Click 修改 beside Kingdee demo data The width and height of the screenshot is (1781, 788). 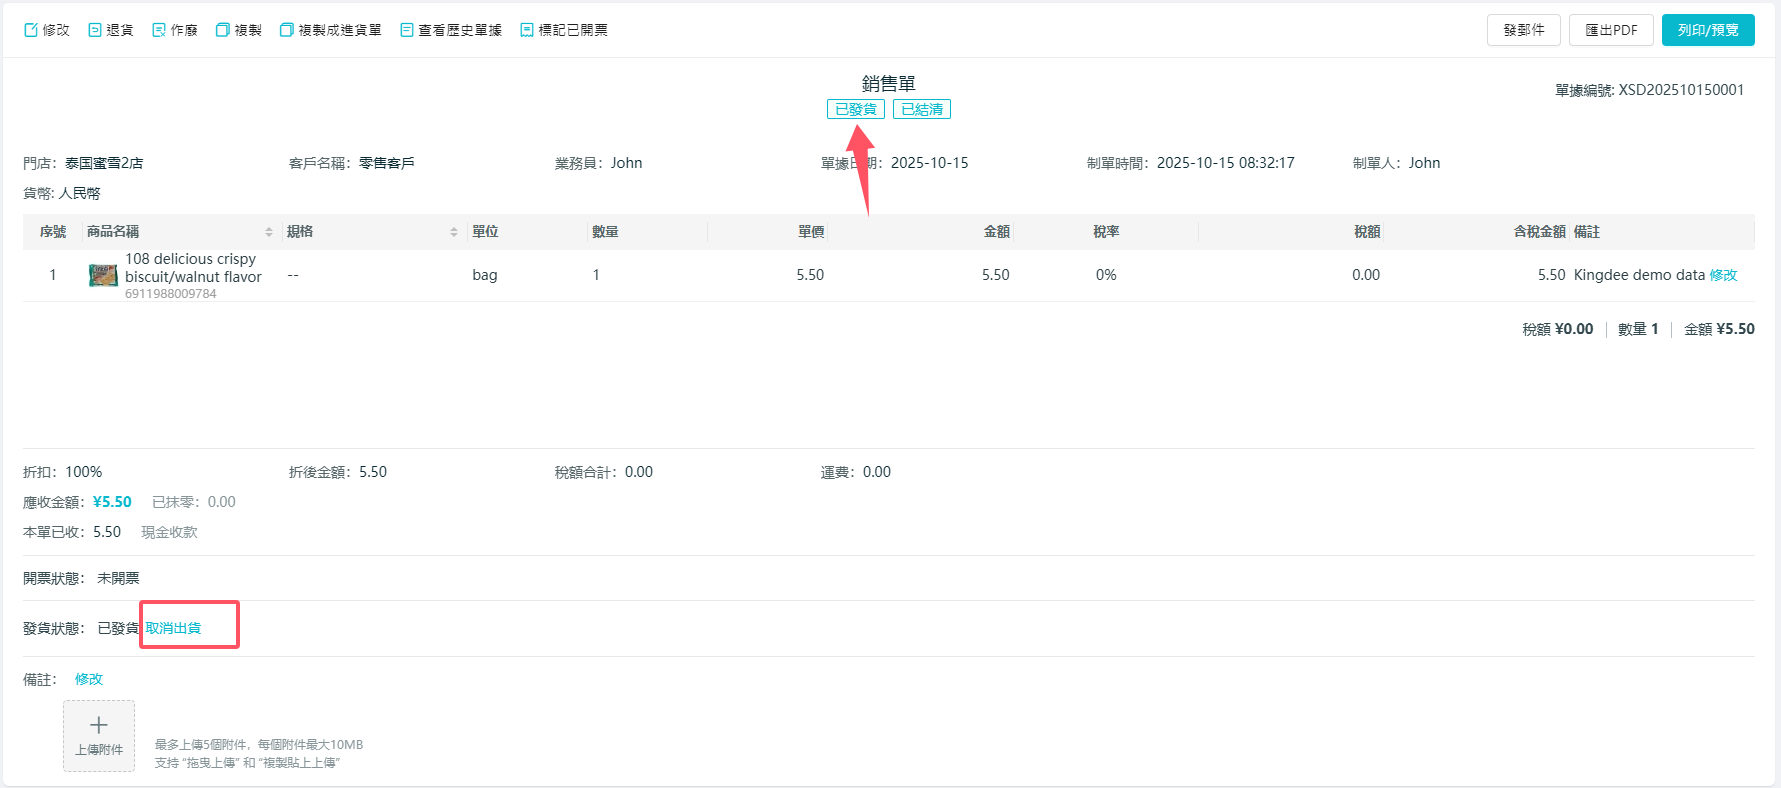pyautogui.click(x=1723, y=275)
